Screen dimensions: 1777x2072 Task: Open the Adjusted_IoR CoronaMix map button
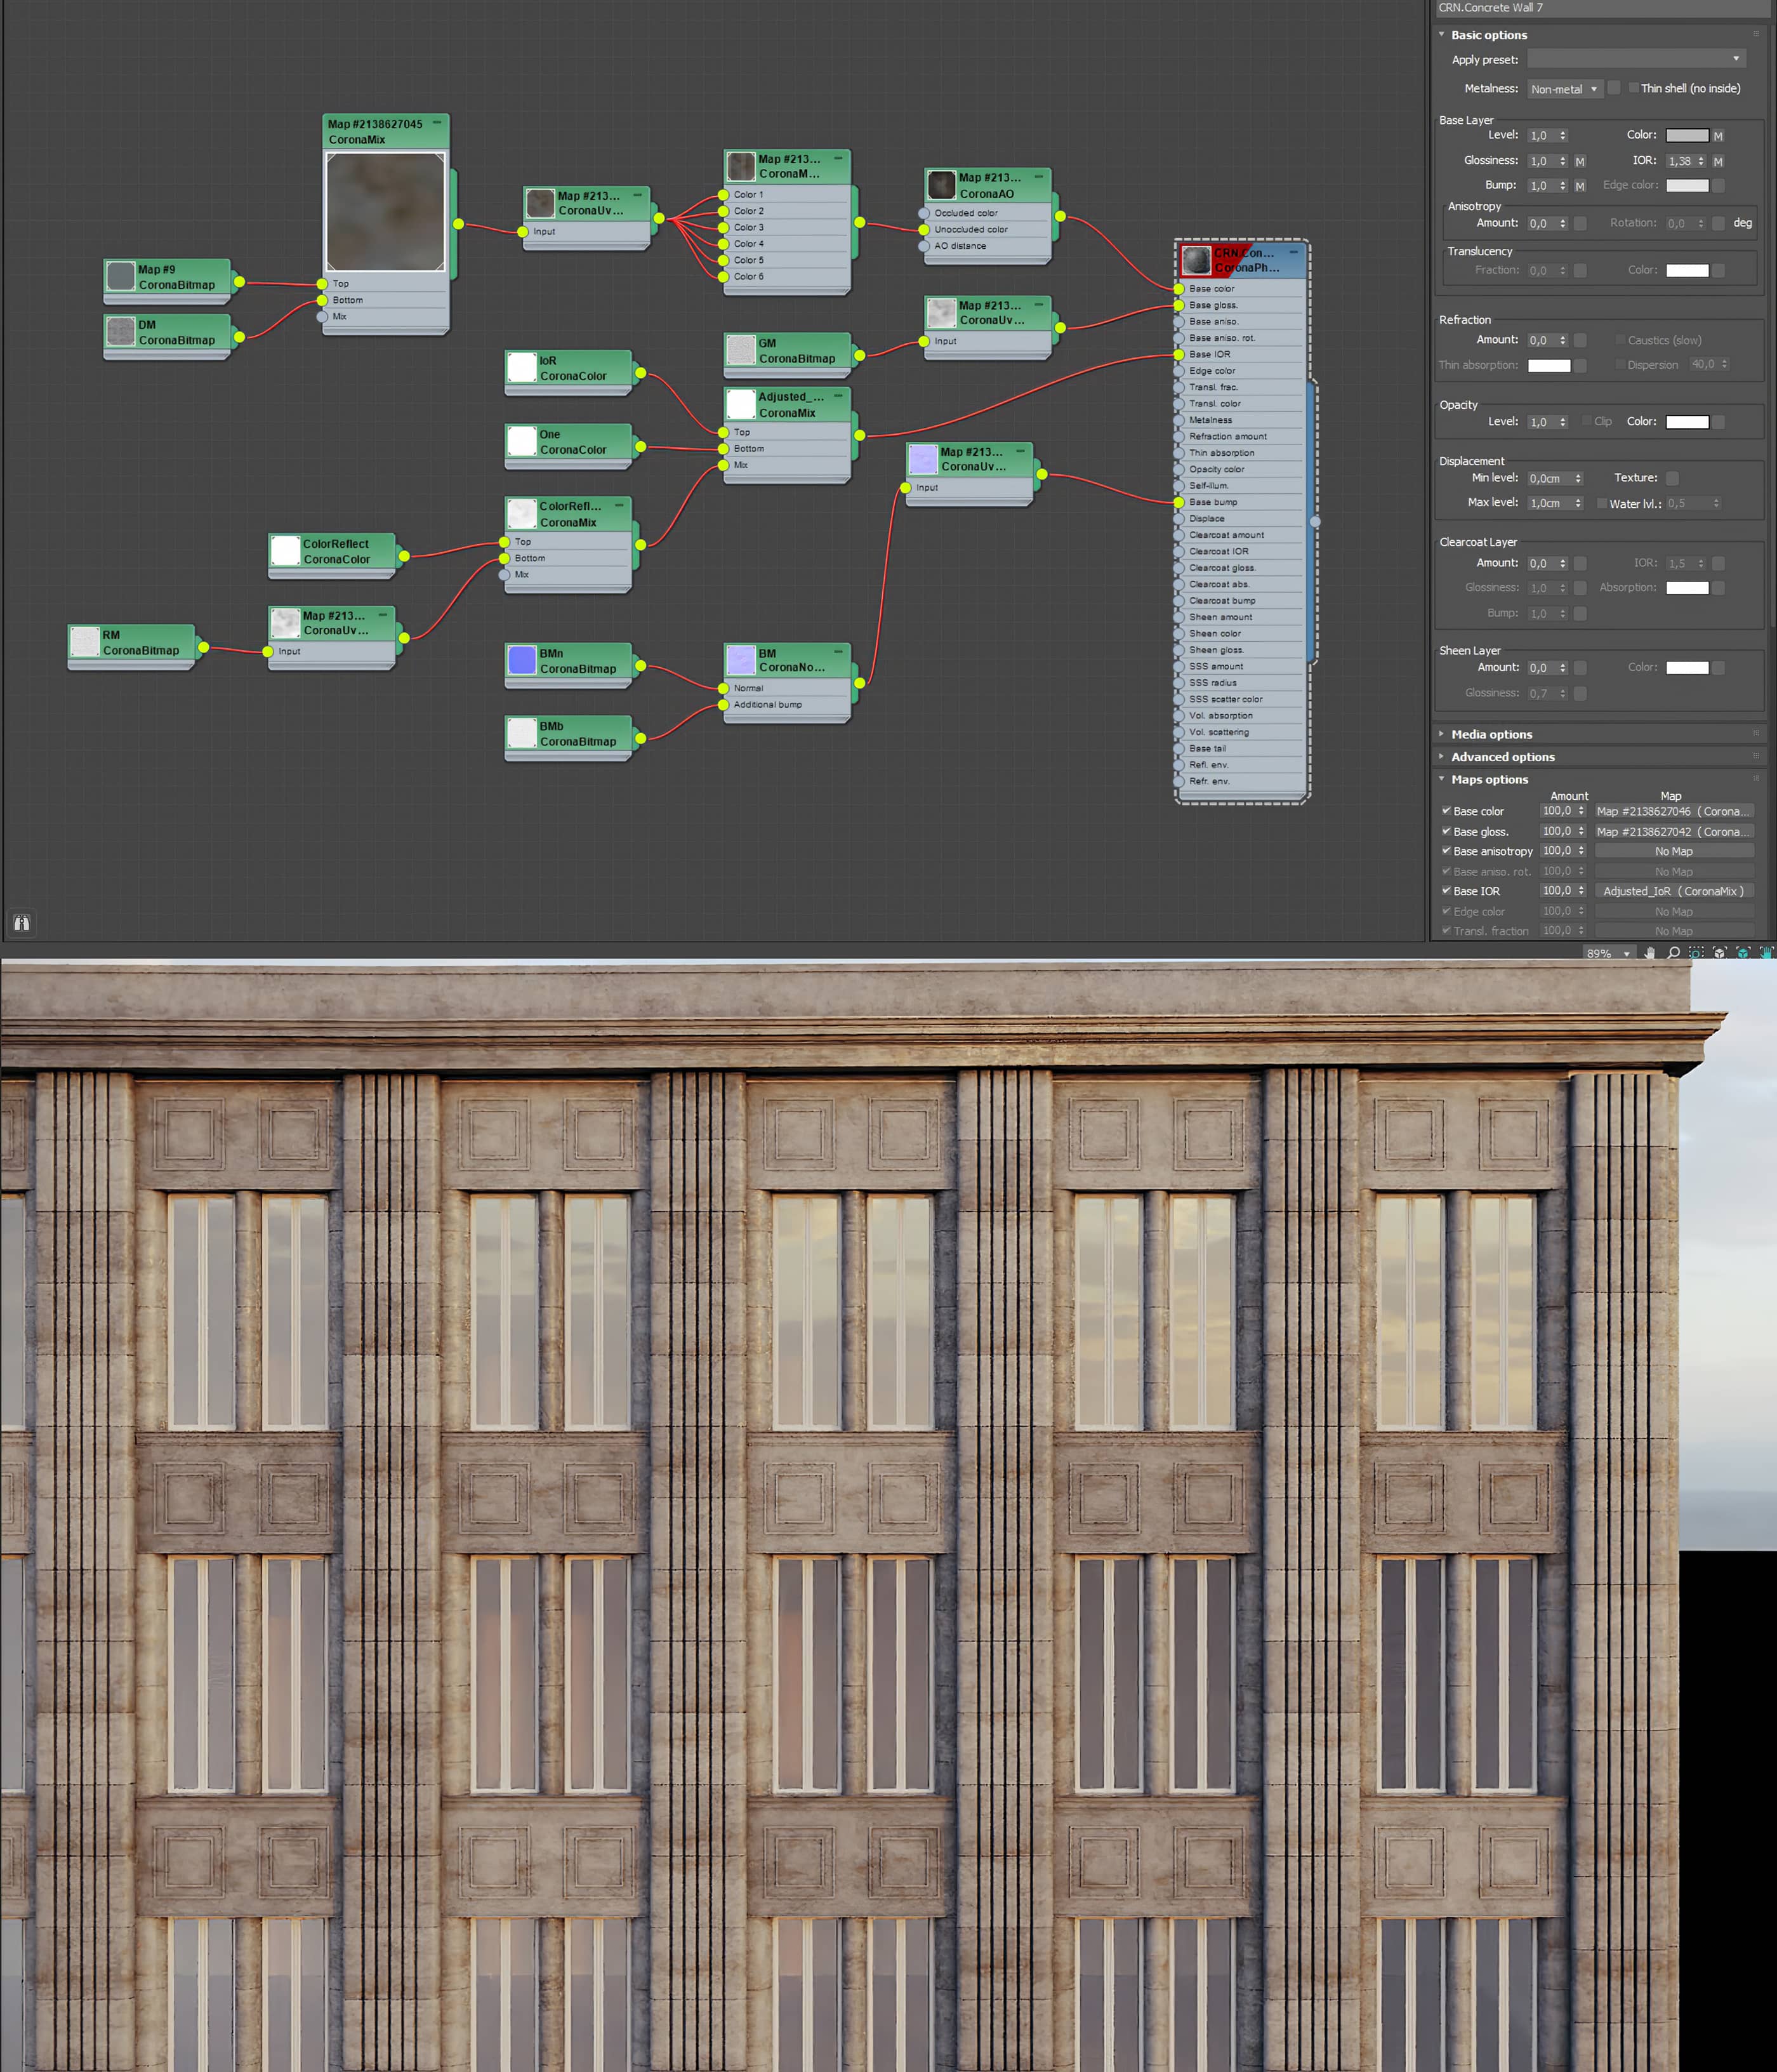[1673, 891]
